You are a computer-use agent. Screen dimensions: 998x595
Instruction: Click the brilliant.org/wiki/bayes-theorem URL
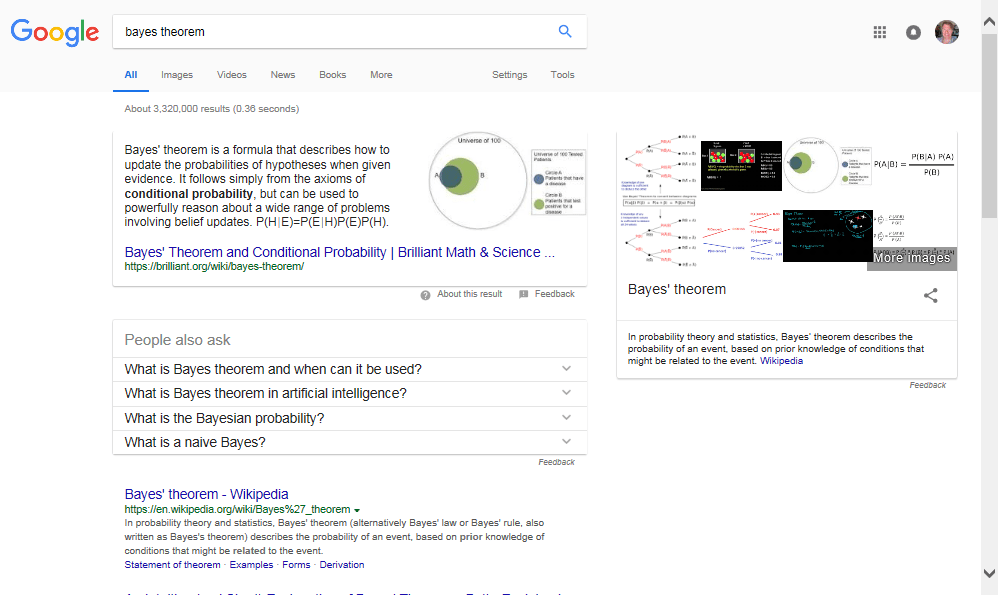214,267
